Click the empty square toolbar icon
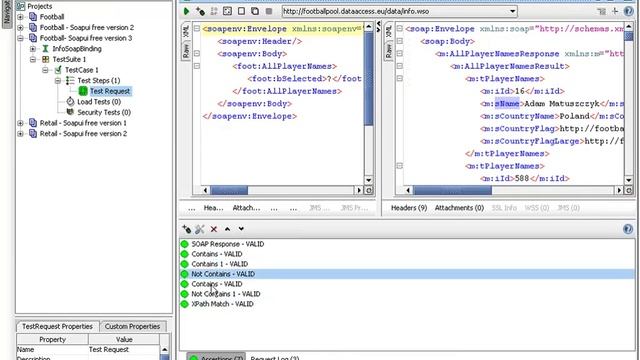Viewport: 640px width, 360px height. pyautogui.click(x=241, y=11)
